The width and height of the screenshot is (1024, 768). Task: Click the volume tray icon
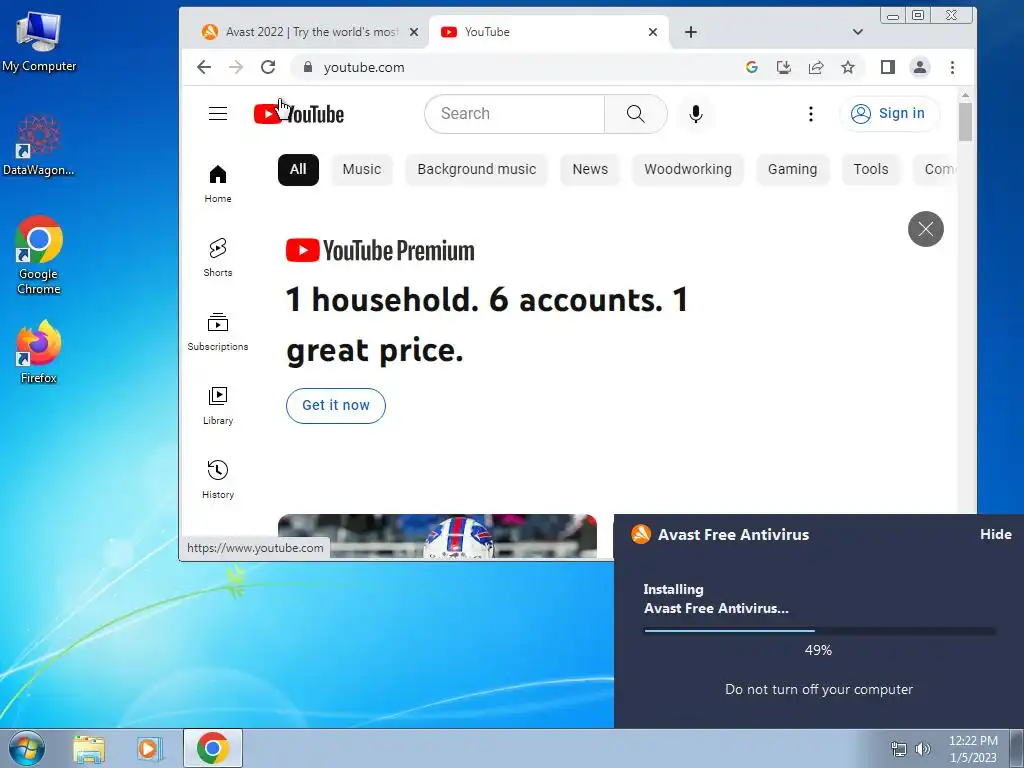tap(923, 749)
